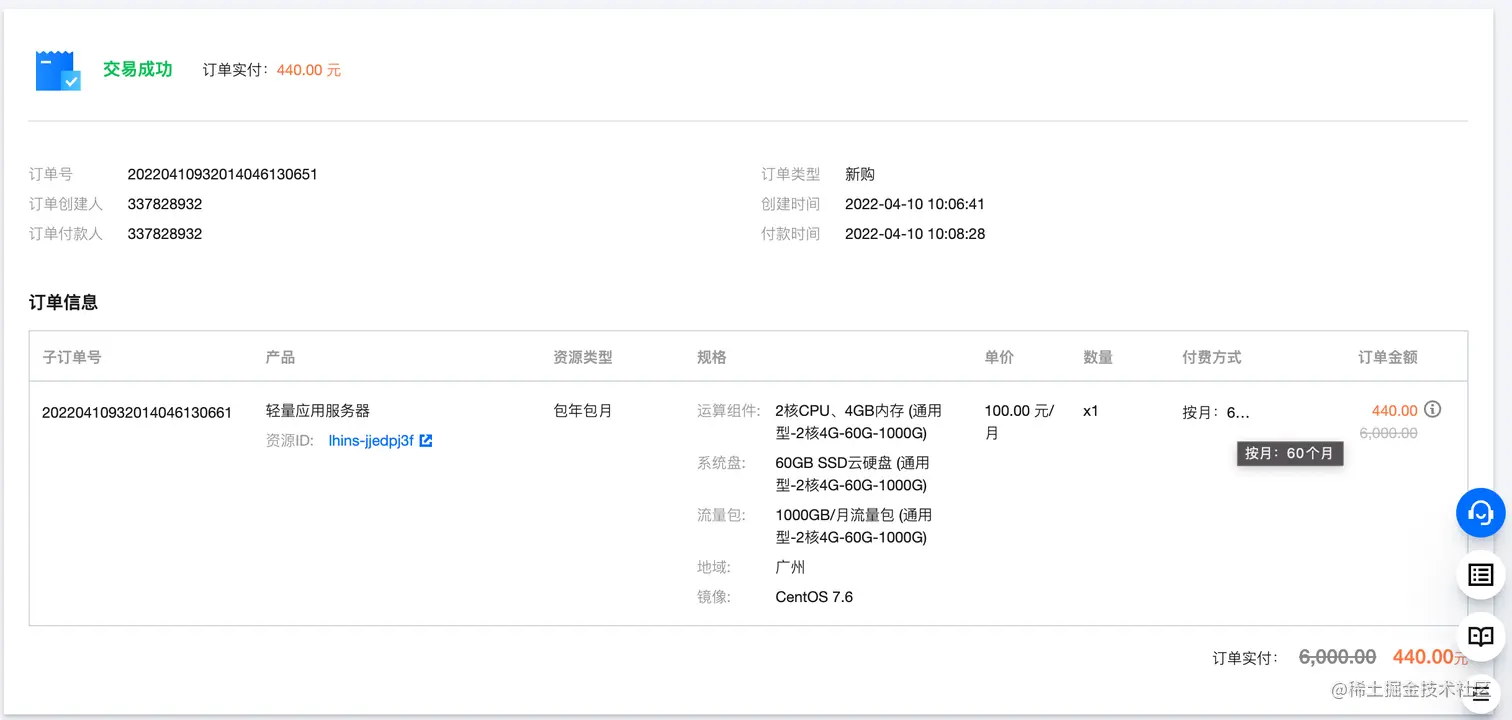
Task: Open resource link lhins-jjedpj3f
Action: coord(371,440)
